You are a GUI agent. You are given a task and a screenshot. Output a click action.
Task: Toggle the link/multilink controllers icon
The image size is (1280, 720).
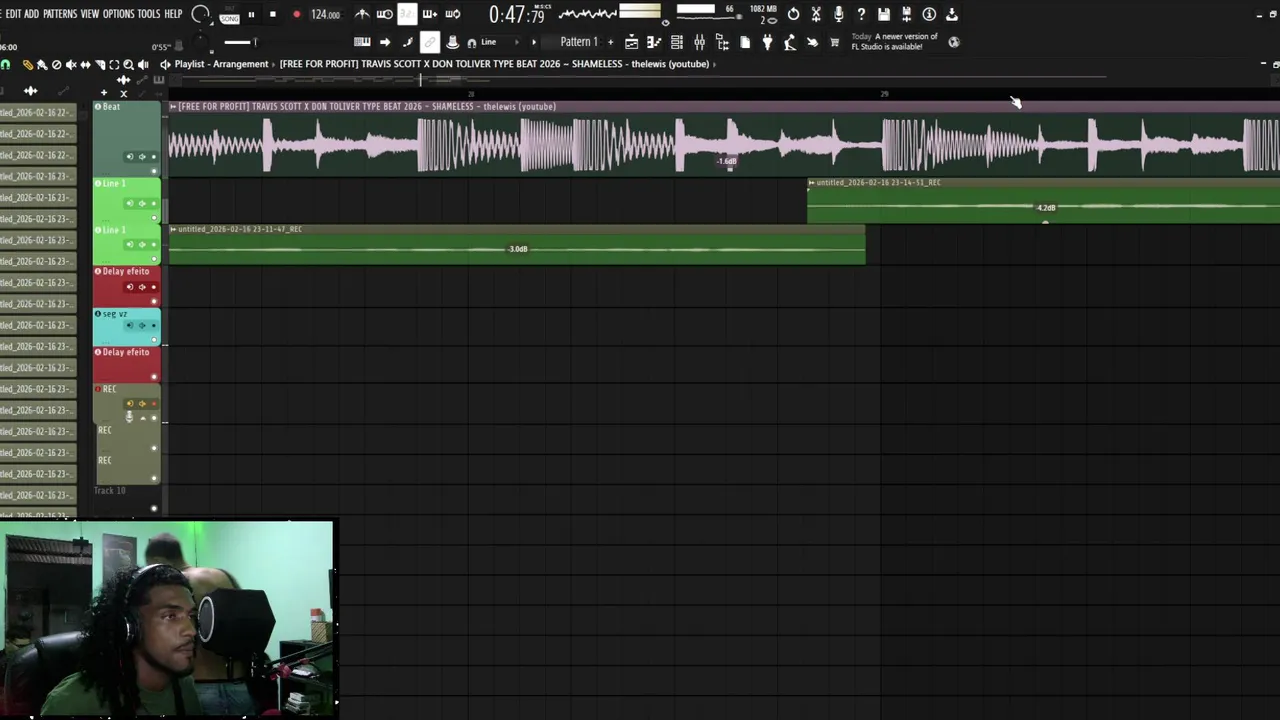coord(429,42)
